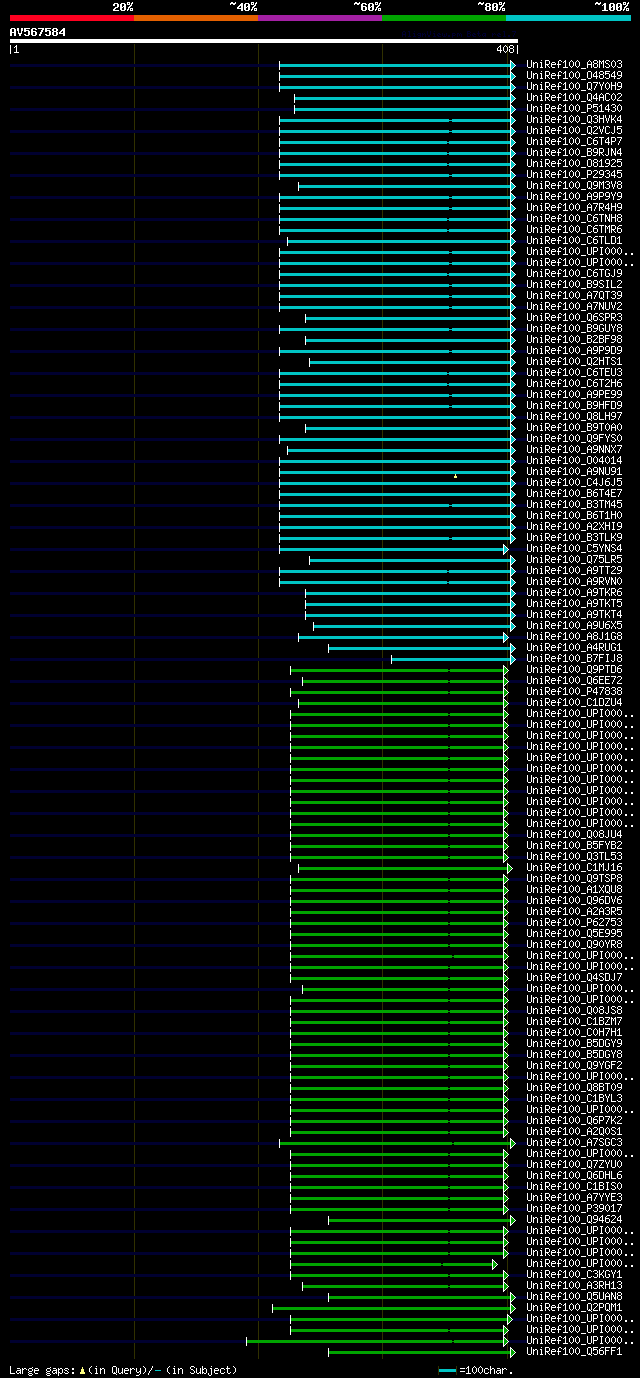This screenshot has width=640, height=1378.
Task: Click the UniRef100_Q2HTS1 entry
Action: (574, 361)
